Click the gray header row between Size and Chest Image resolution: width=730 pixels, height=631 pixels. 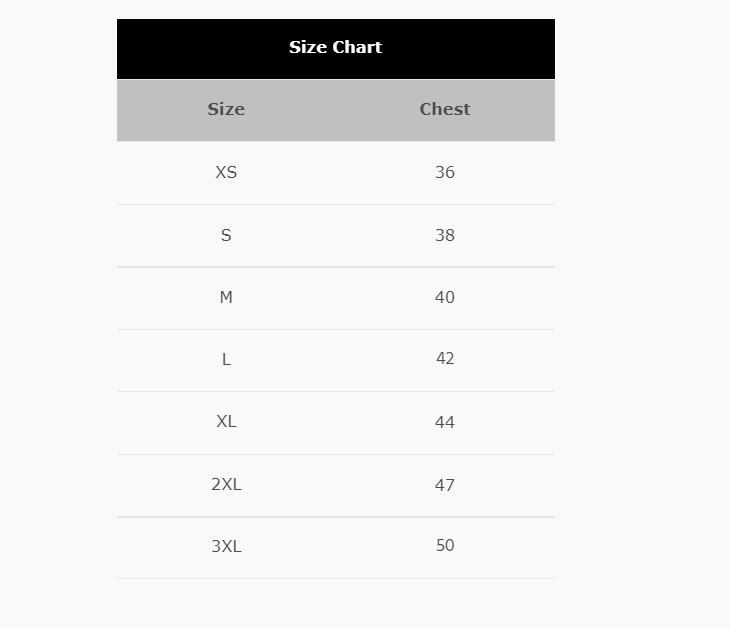(335, 109)
